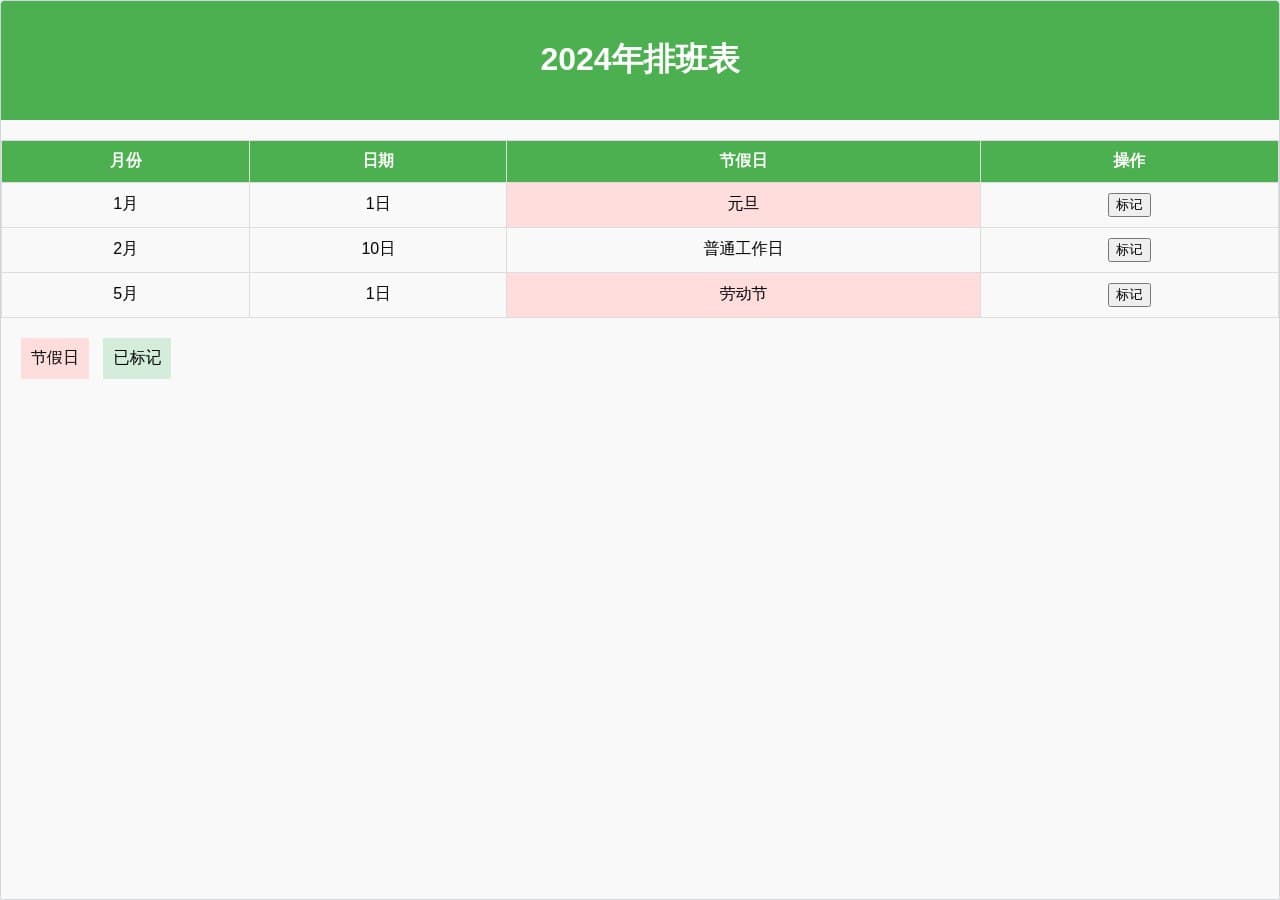Click the 标记 button for 劳动节 row

pos(1129,295)
